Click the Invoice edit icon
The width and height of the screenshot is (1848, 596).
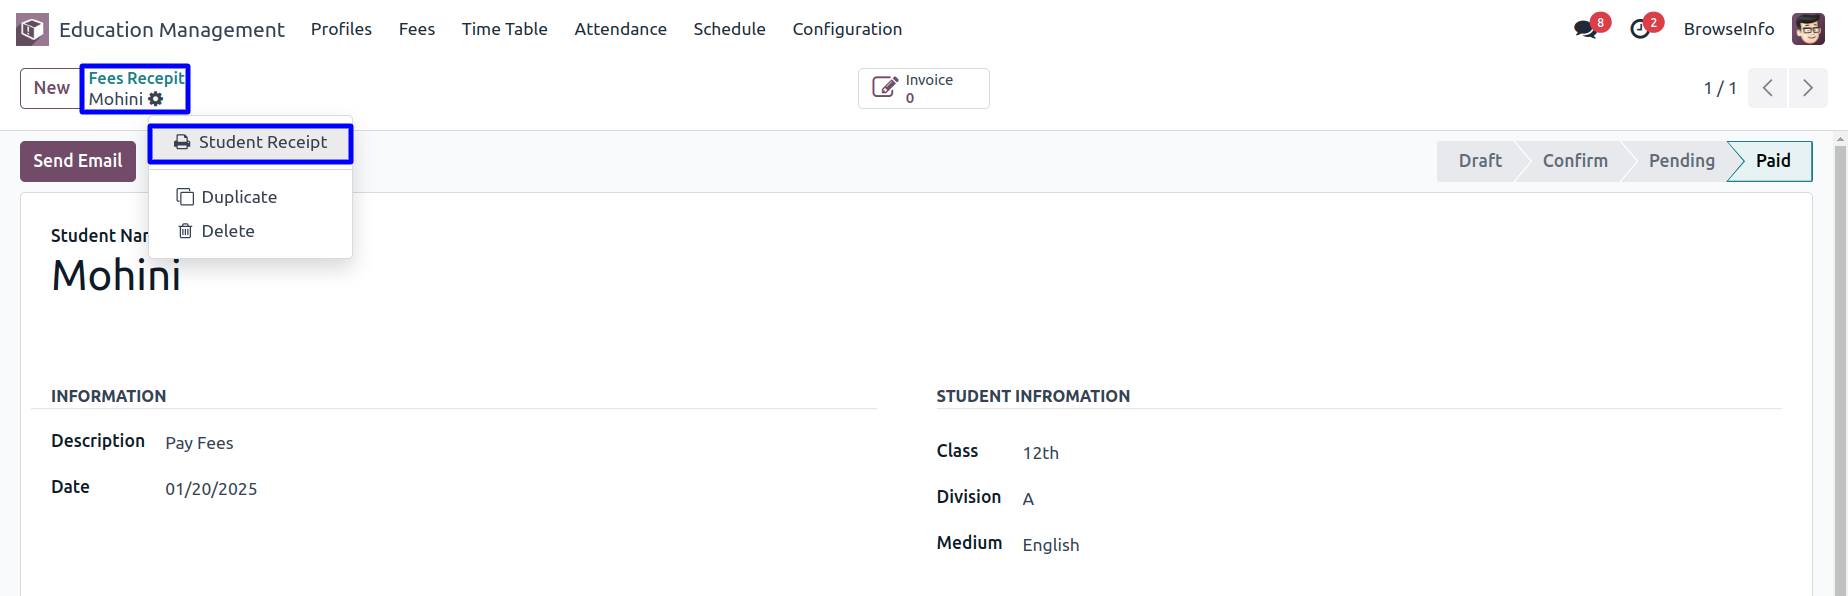[885, 88]
